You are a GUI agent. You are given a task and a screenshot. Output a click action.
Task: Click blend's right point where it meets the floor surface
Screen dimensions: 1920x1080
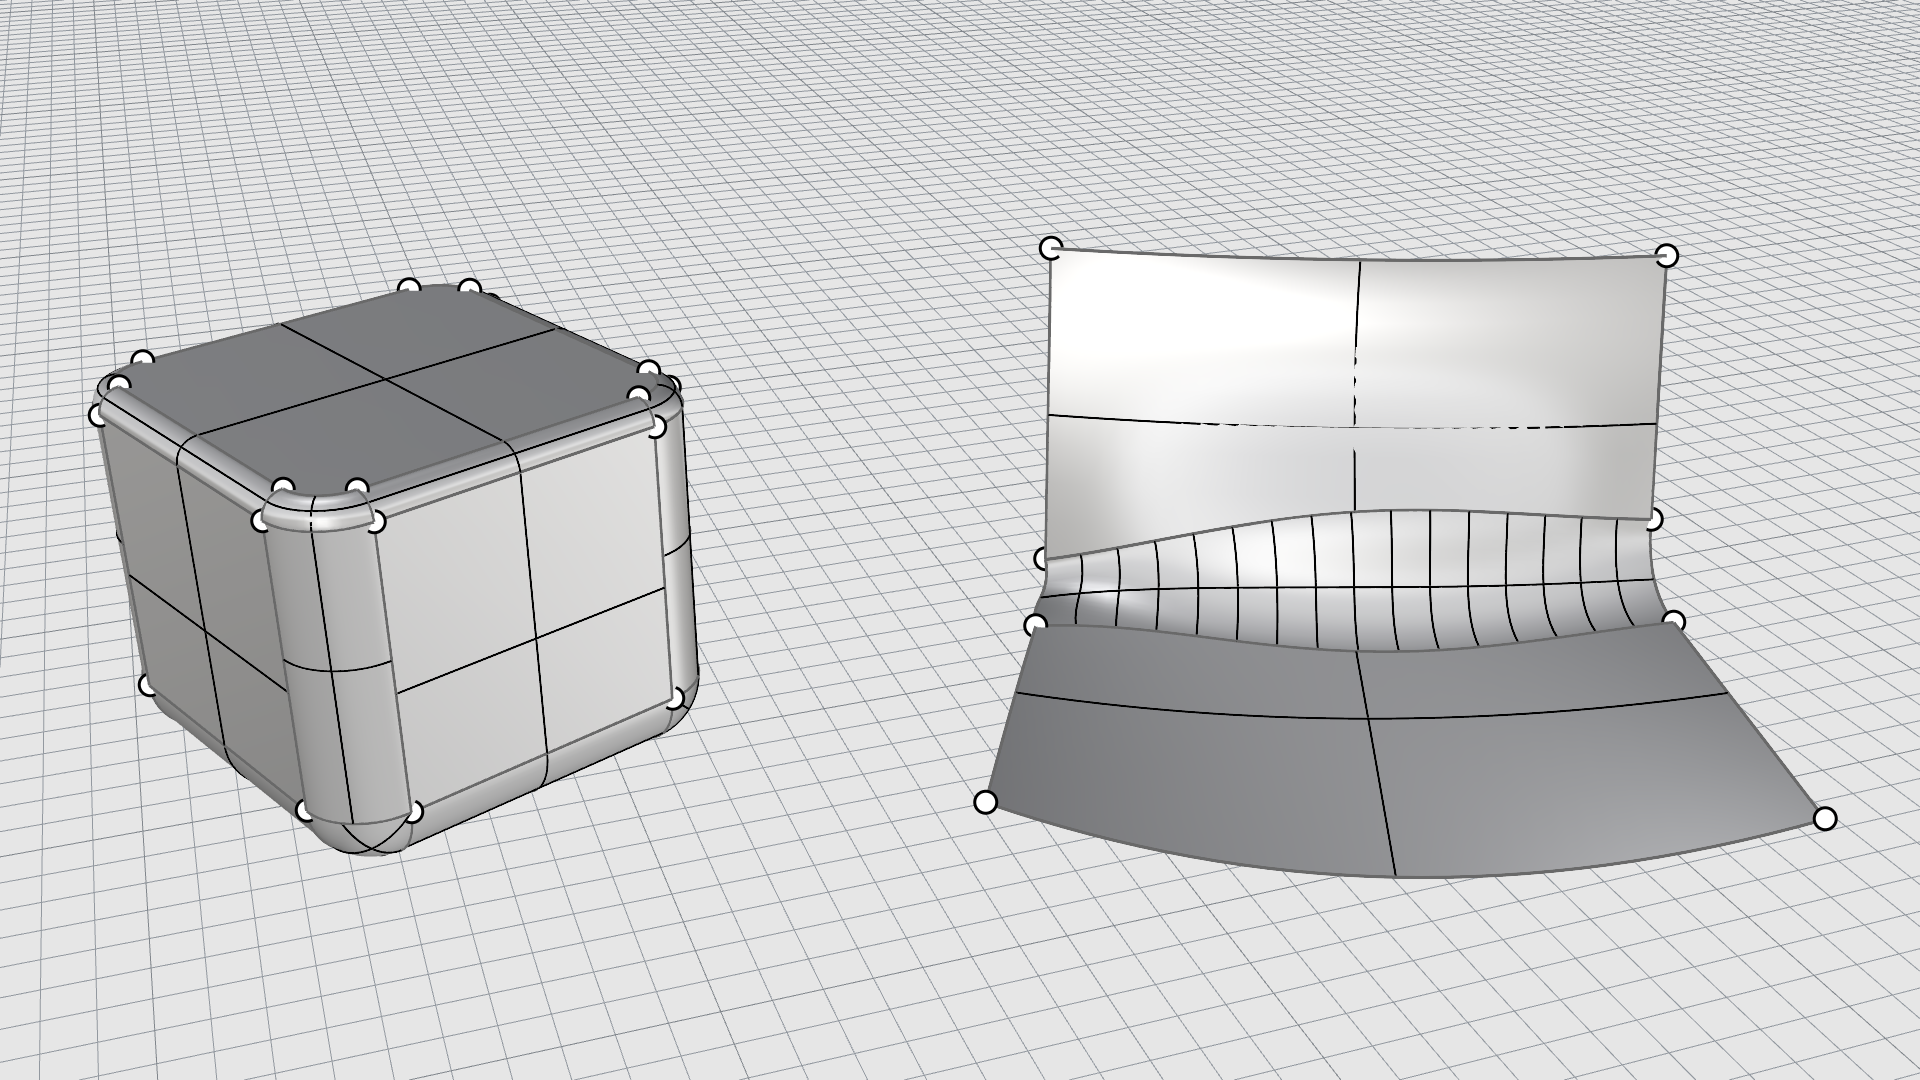tap(1673, 622)
